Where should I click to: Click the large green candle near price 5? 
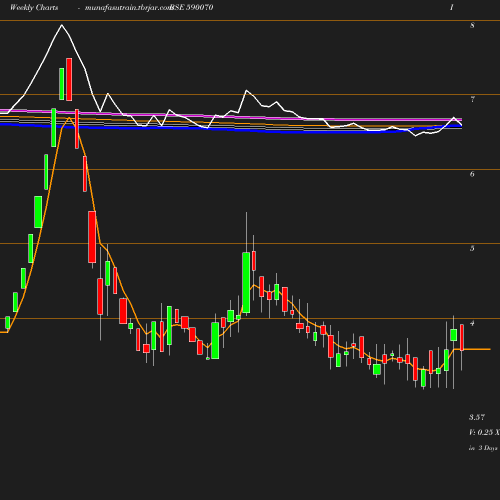(x=246, y=283)
